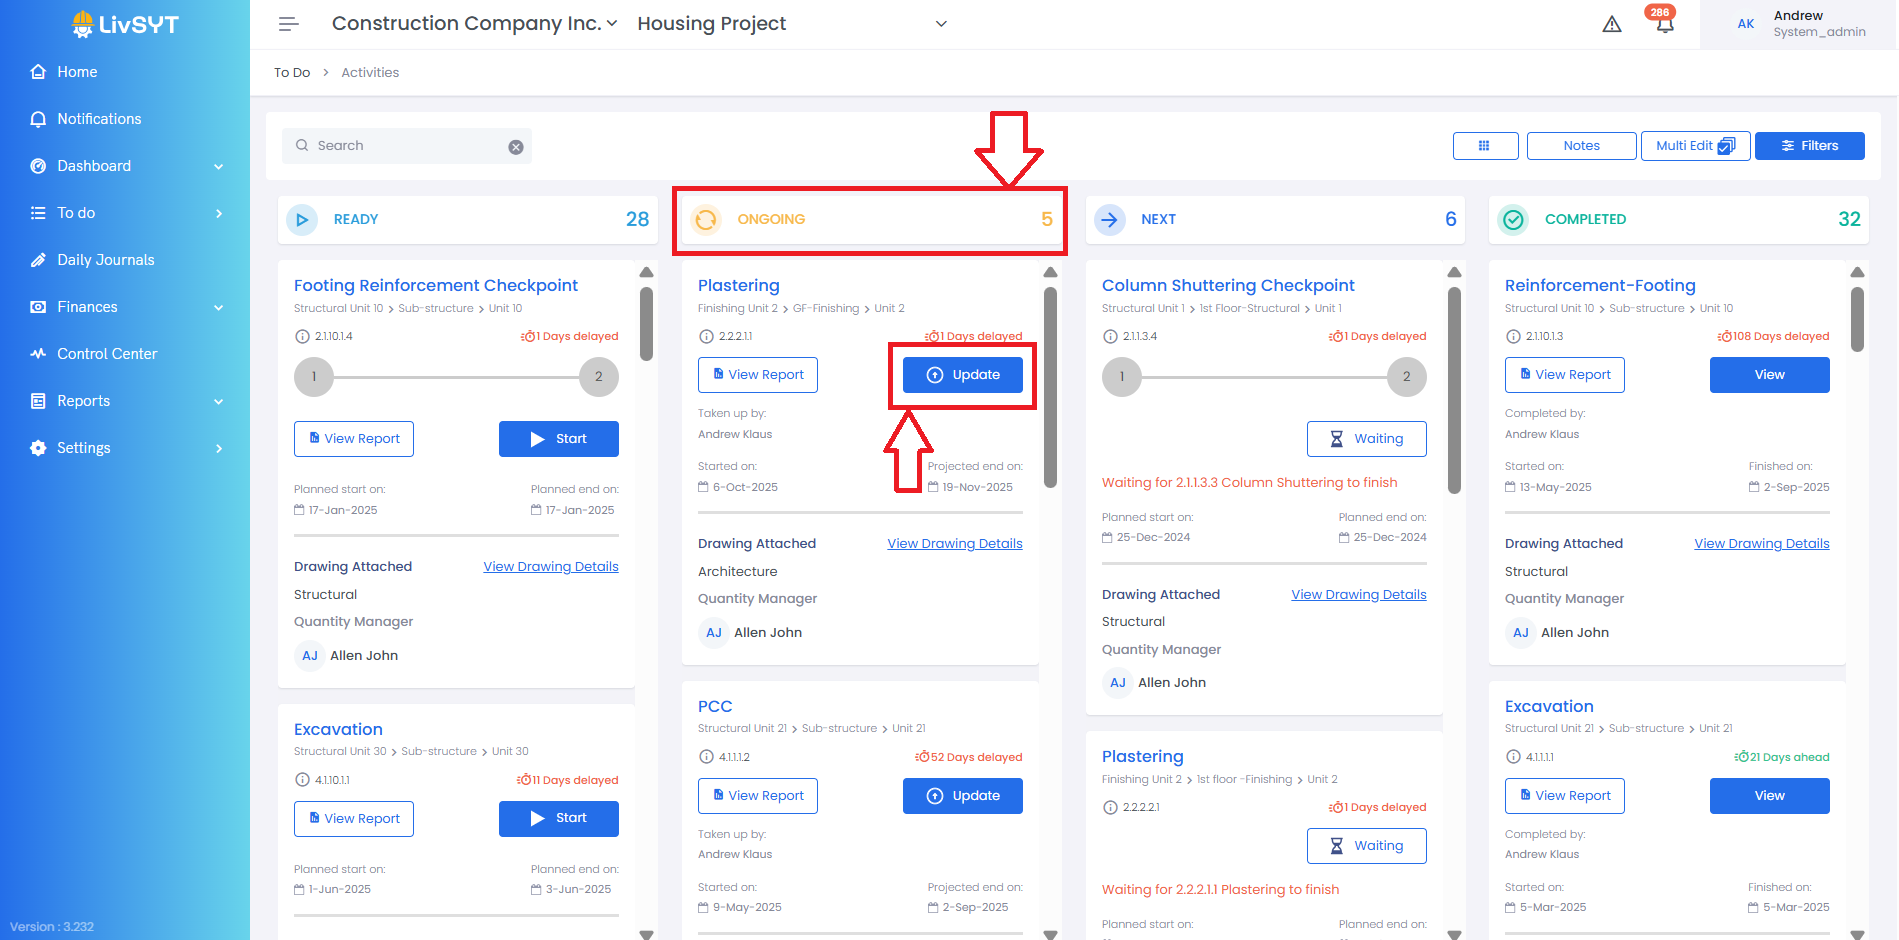
Task: Open View Drawing Details for Column Shuttering
Action: (x=1358, y=595)
